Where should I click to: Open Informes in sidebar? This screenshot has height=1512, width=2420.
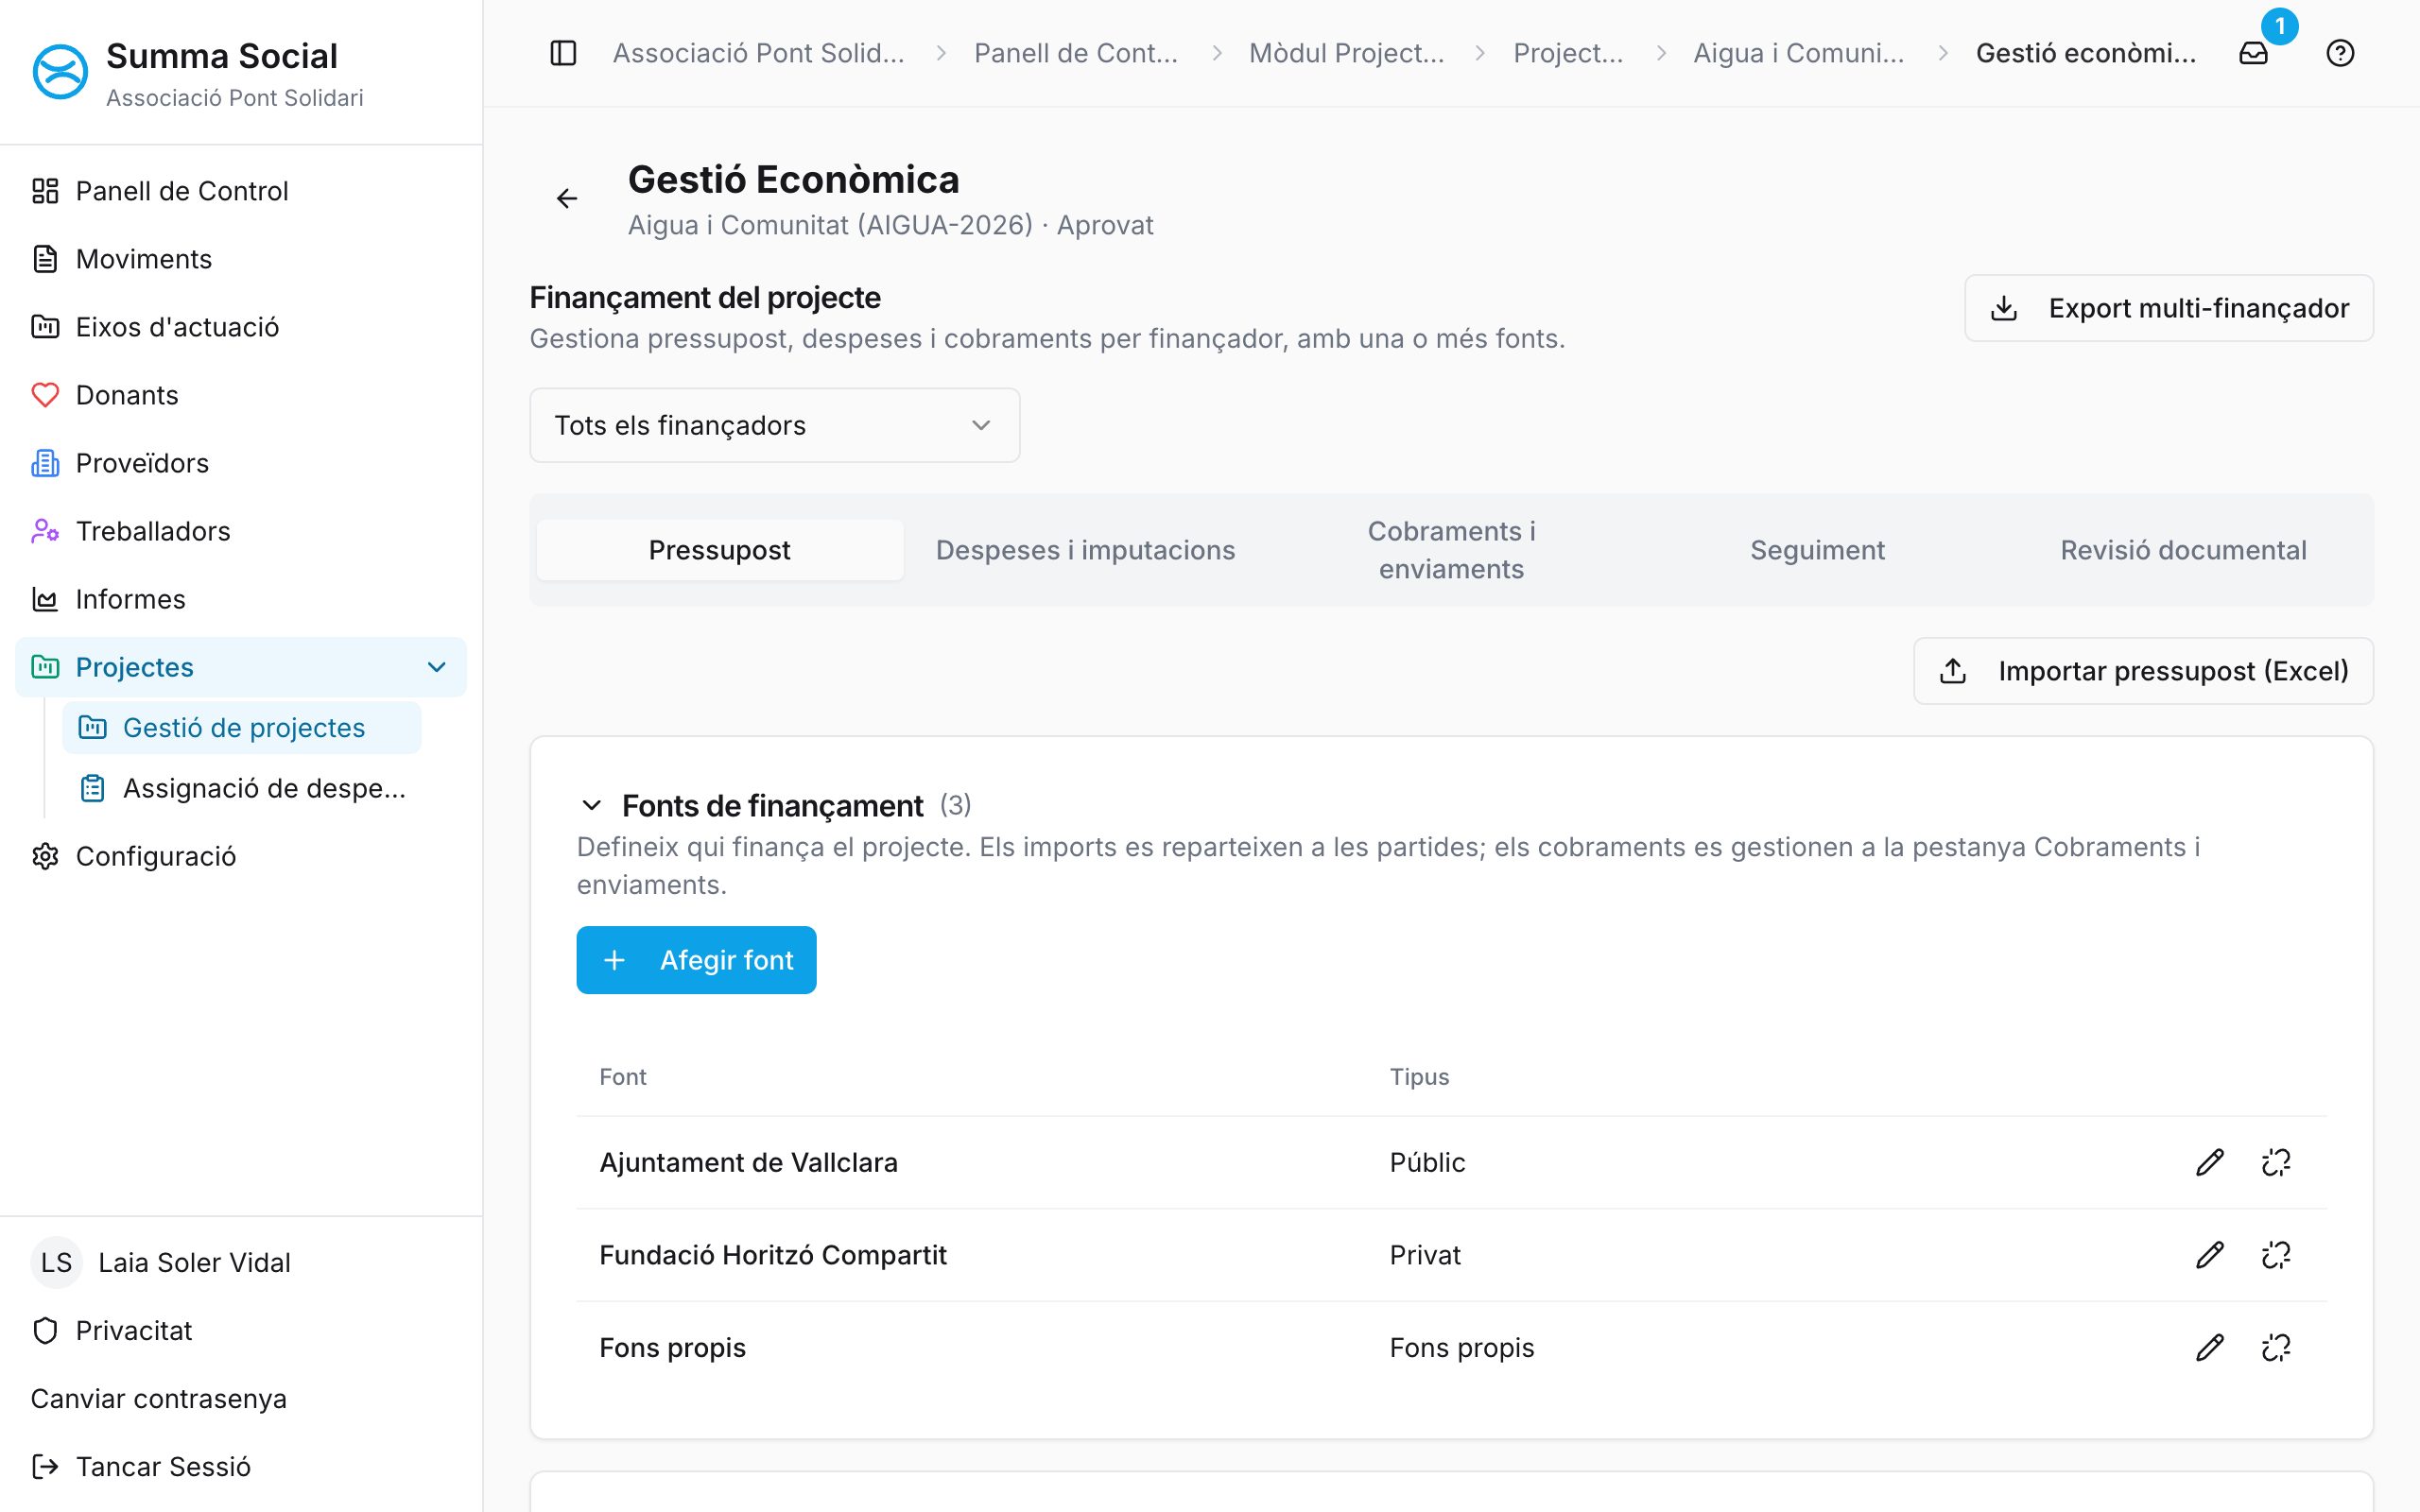tap(241, 599)
